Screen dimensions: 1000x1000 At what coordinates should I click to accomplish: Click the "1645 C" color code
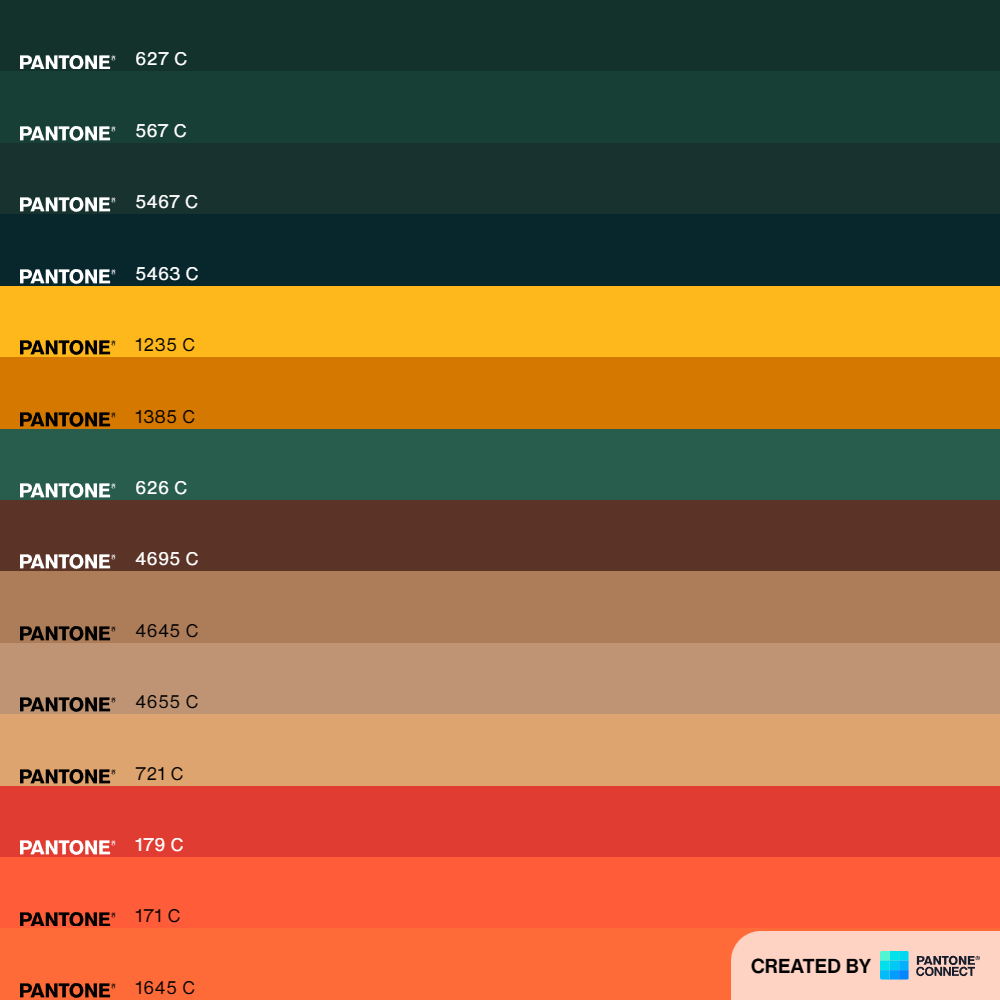tap(165, 988)
